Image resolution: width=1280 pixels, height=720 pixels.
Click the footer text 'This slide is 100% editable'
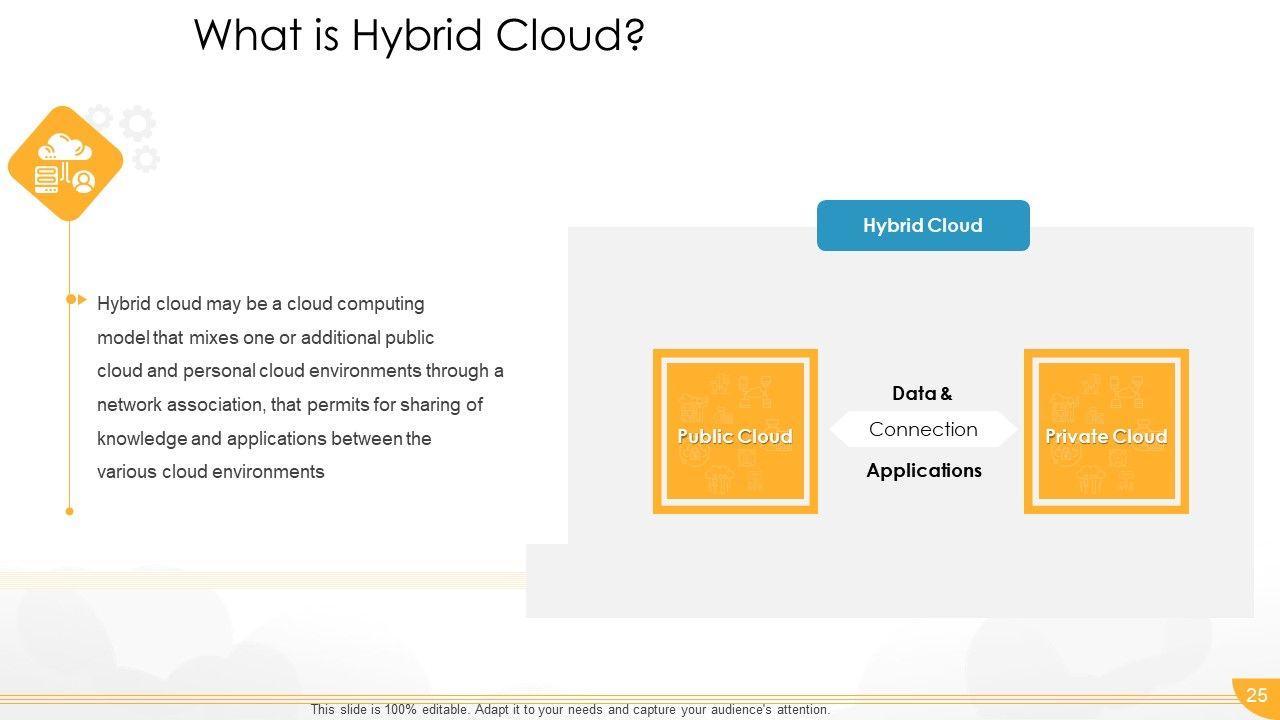[570, 710]
